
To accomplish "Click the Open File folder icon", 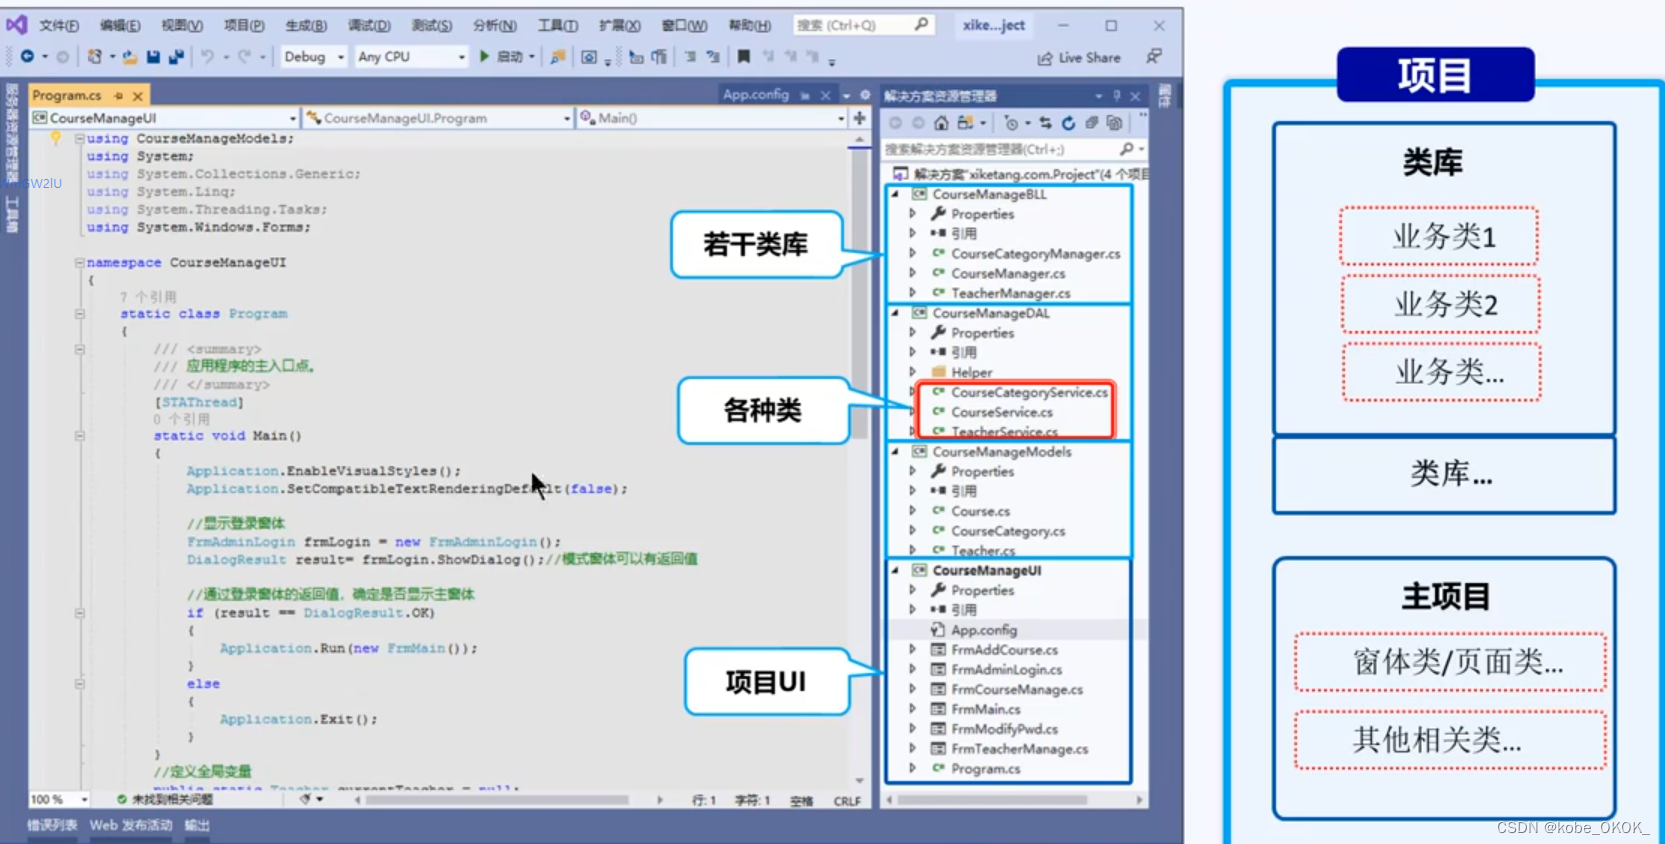I will pyautogui.click(x=130, y=57).
